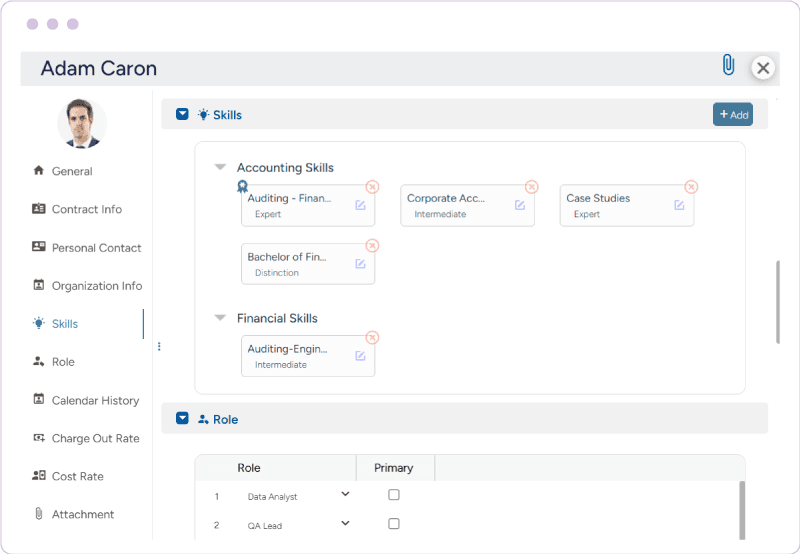
Task: Edit the Corporate Acc... skill
Action: point(520,205)
